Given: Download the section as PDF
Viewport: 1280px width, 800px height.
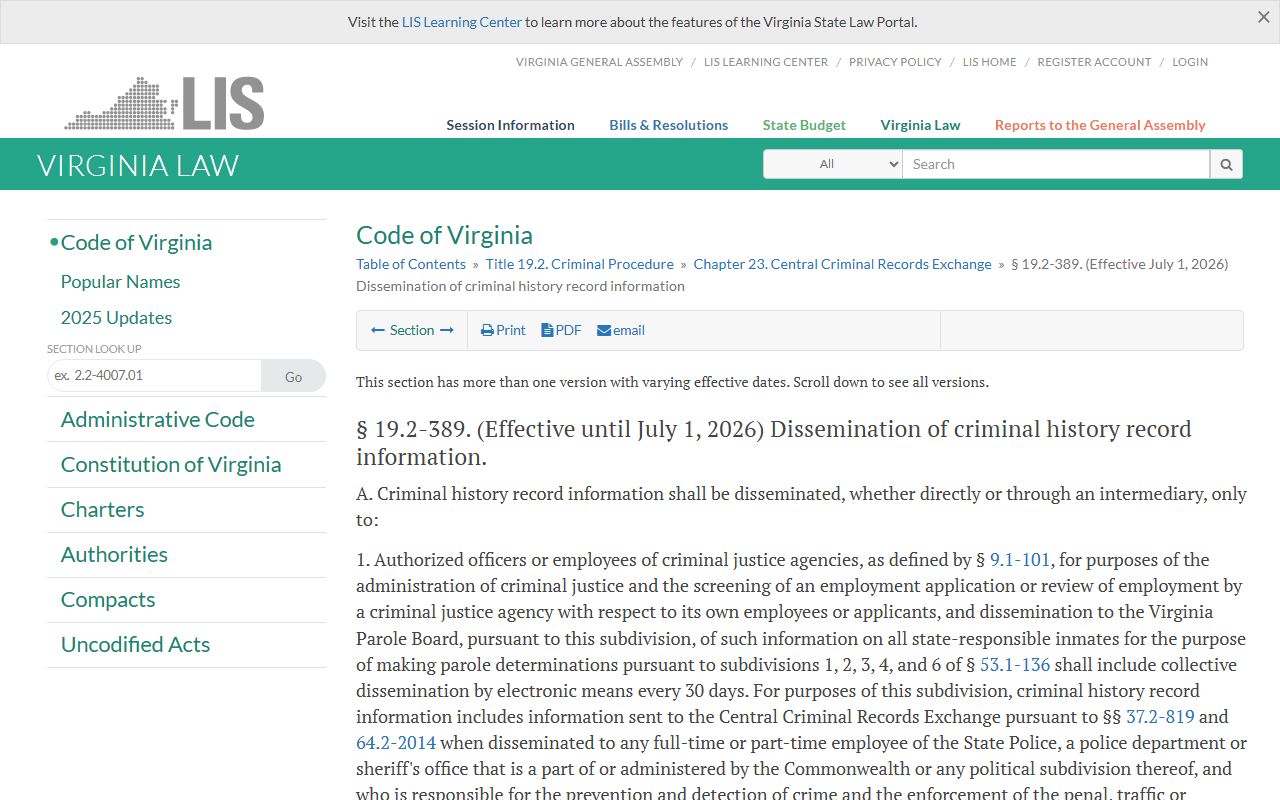Looking at the screenshot, I should [x=561, y=330].
